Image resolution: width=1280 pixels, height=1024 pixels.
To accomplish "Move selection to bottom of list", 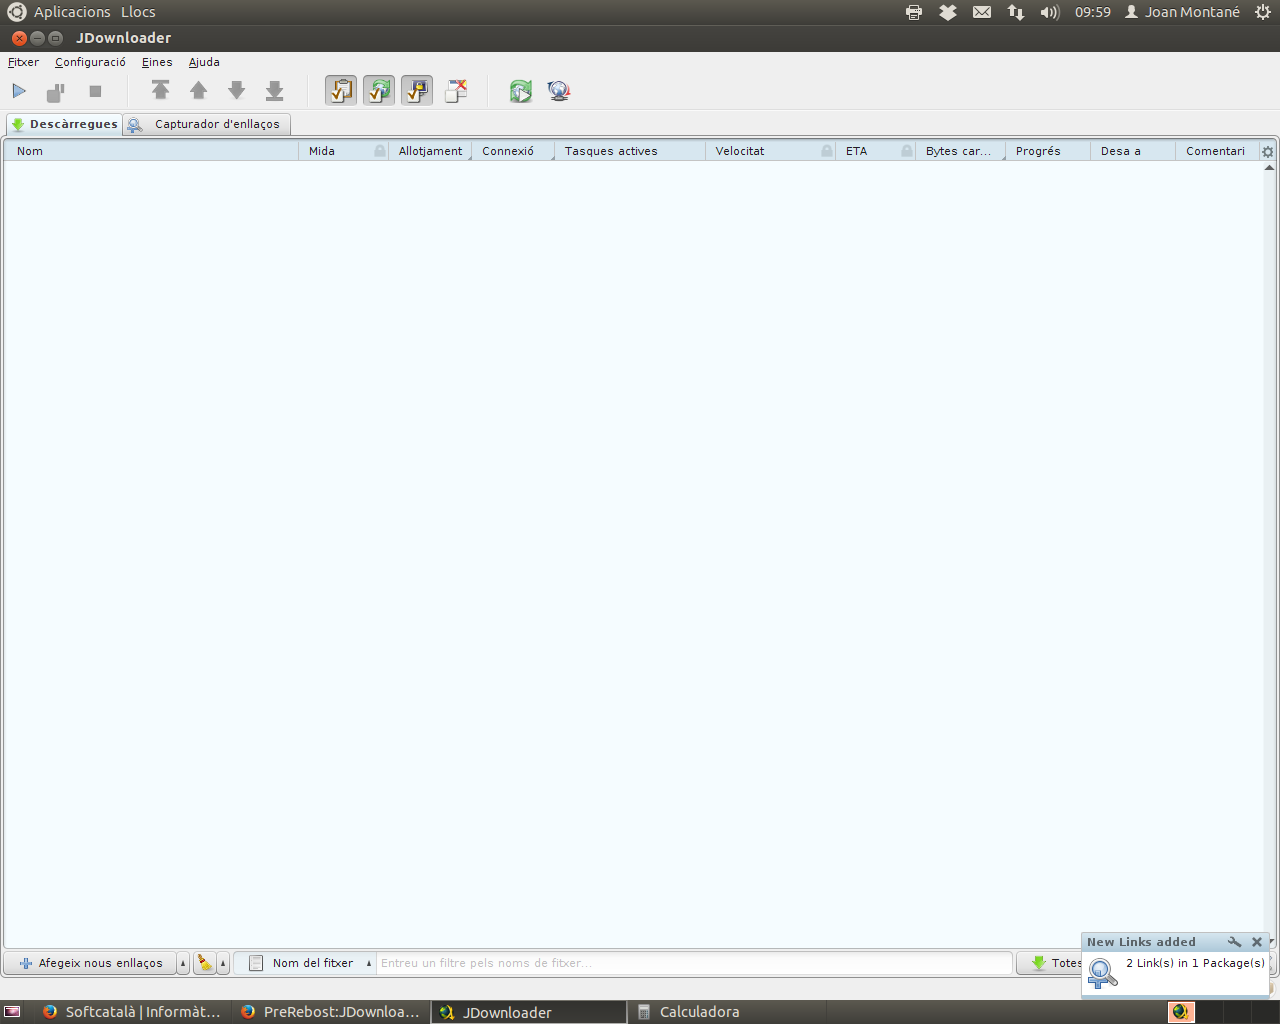I will click(274, 91).
